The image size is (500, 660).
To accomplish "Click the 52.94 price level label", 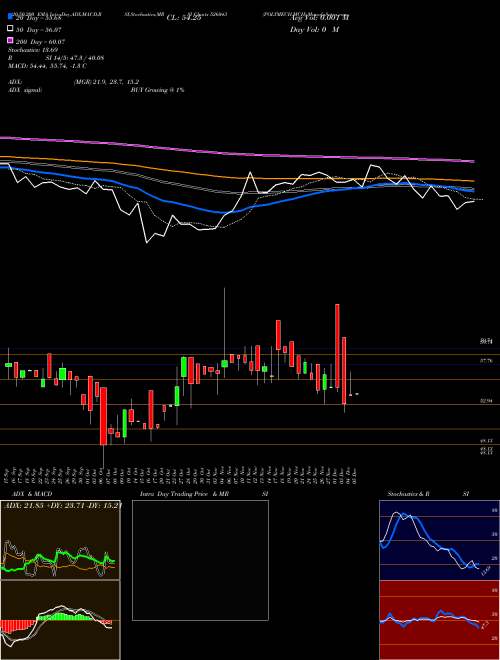I will (486, 401).
